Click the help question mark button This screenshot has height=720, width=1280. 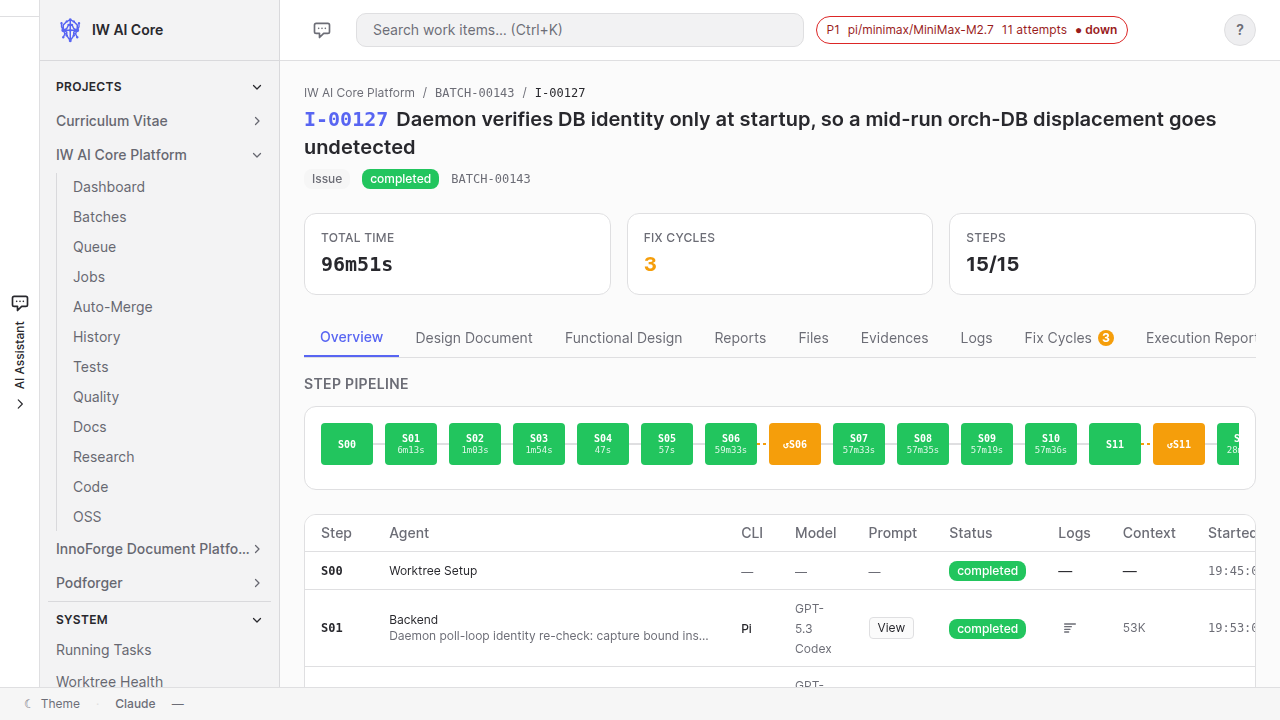point(1240,30)
